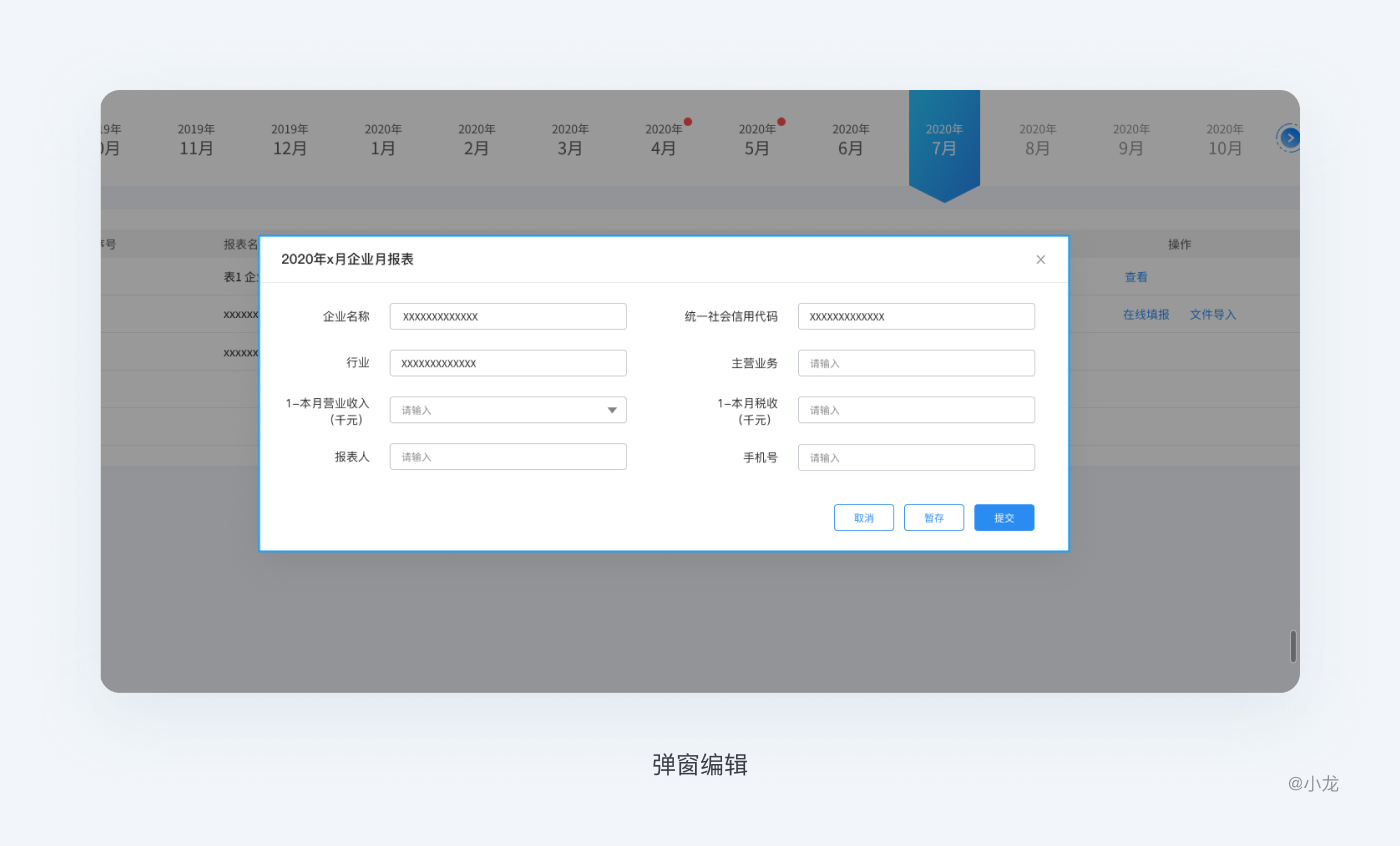Close the 2020年x月企业月报表 dialog
Screen dimensions: 1400x846
1040,260
